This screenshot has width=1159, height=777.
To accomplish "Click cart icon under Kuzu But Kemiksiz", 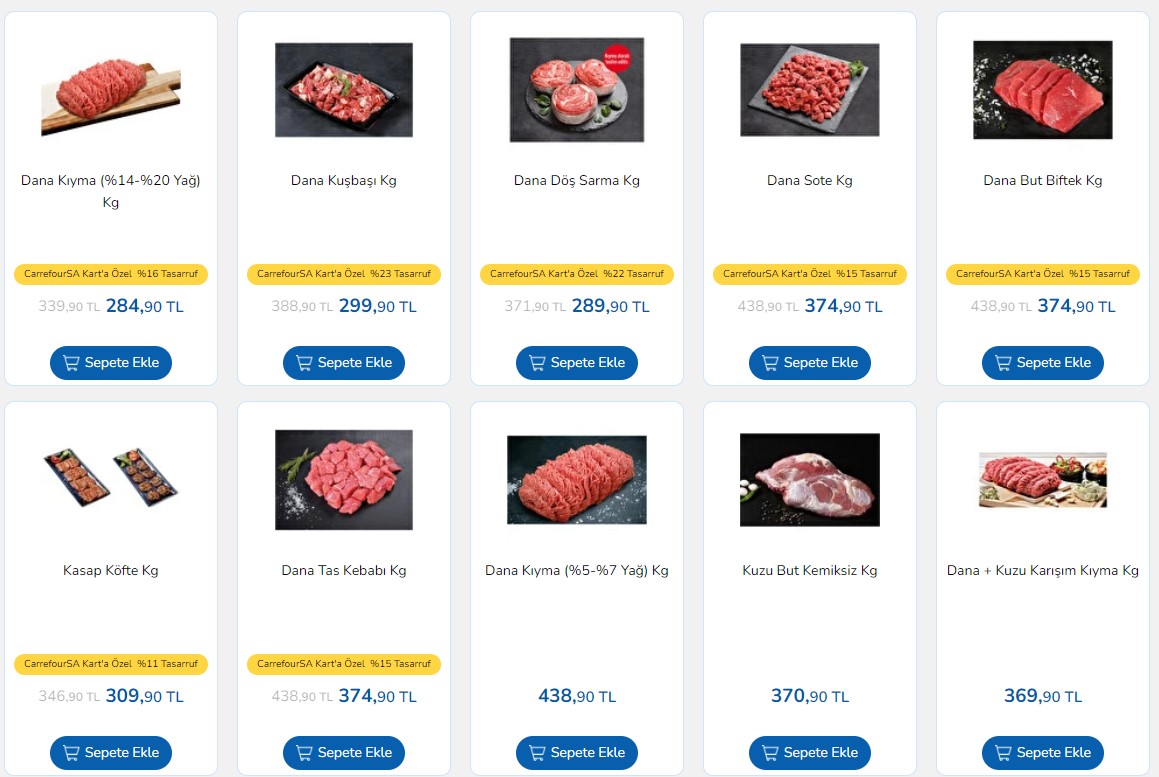I will click(x=769, y=753).
